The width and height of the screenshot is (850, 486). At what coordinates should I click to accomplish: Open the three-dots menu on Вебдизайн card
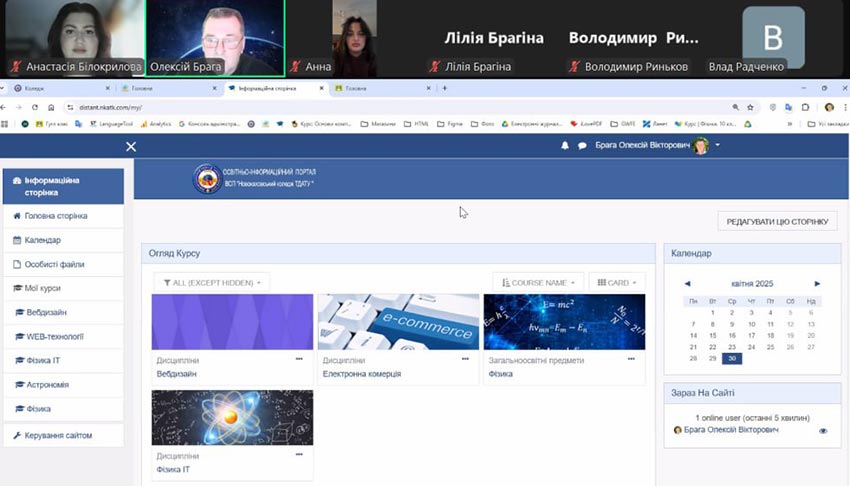(299, 358)
